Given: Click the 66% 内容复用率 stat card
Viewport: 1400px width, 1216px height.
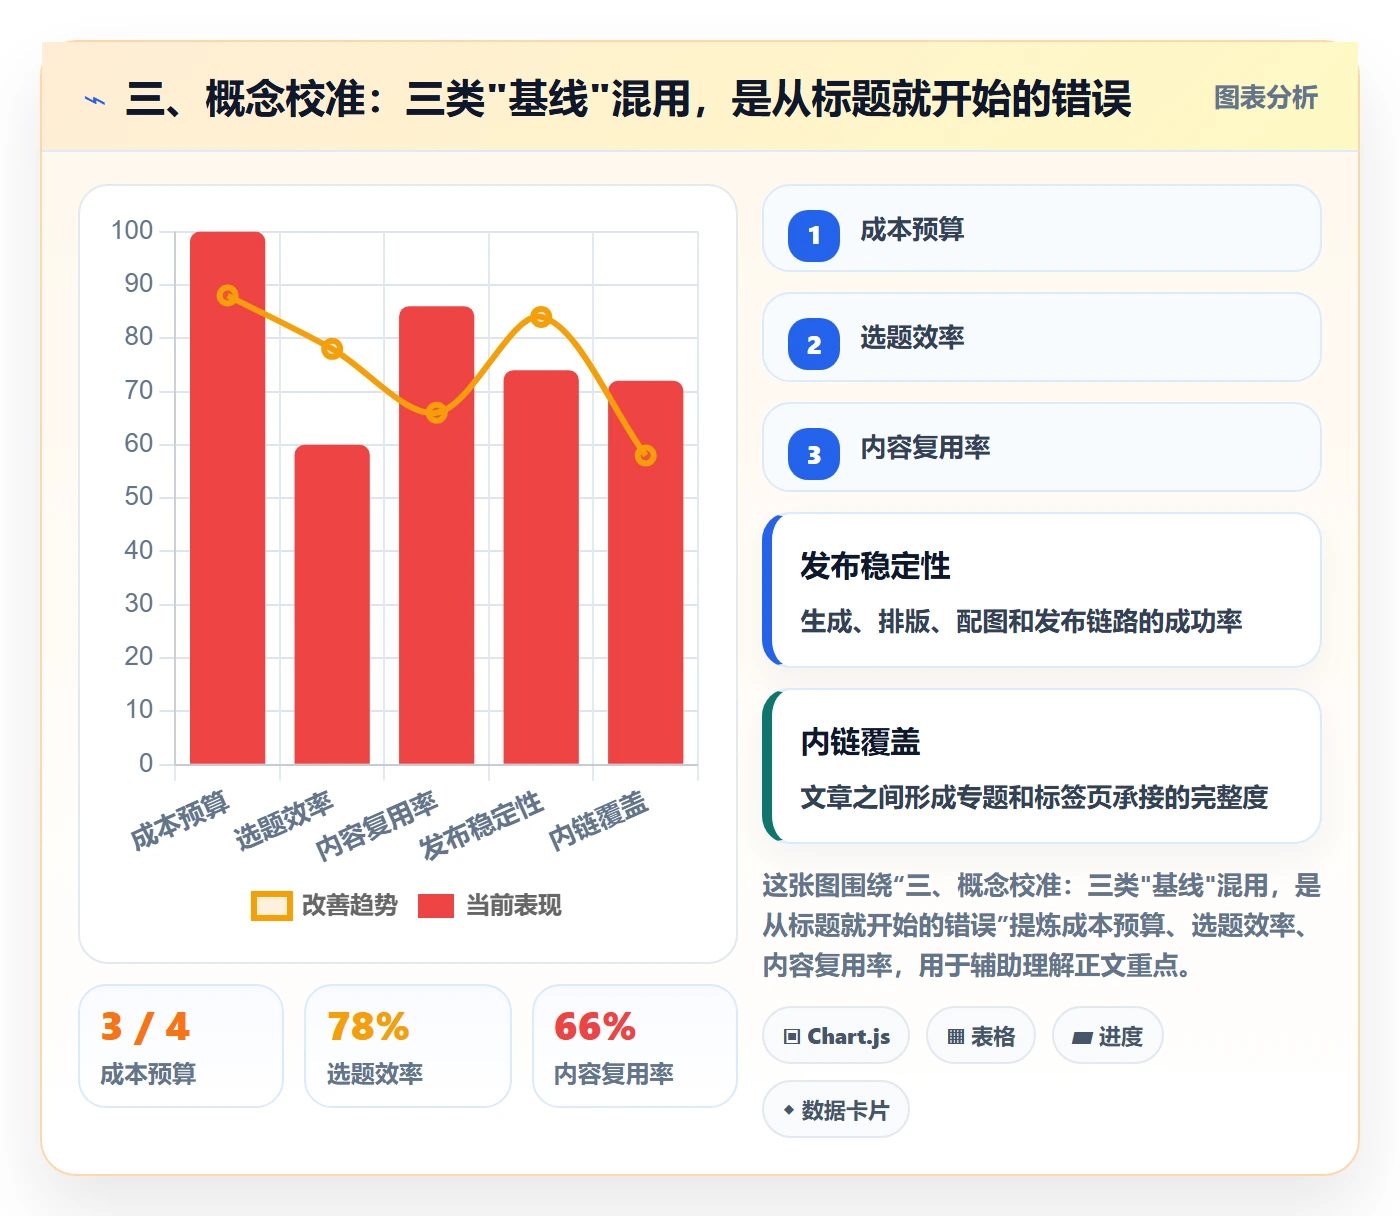Looking at the screenshot, I should click(x=635, y=1046).
